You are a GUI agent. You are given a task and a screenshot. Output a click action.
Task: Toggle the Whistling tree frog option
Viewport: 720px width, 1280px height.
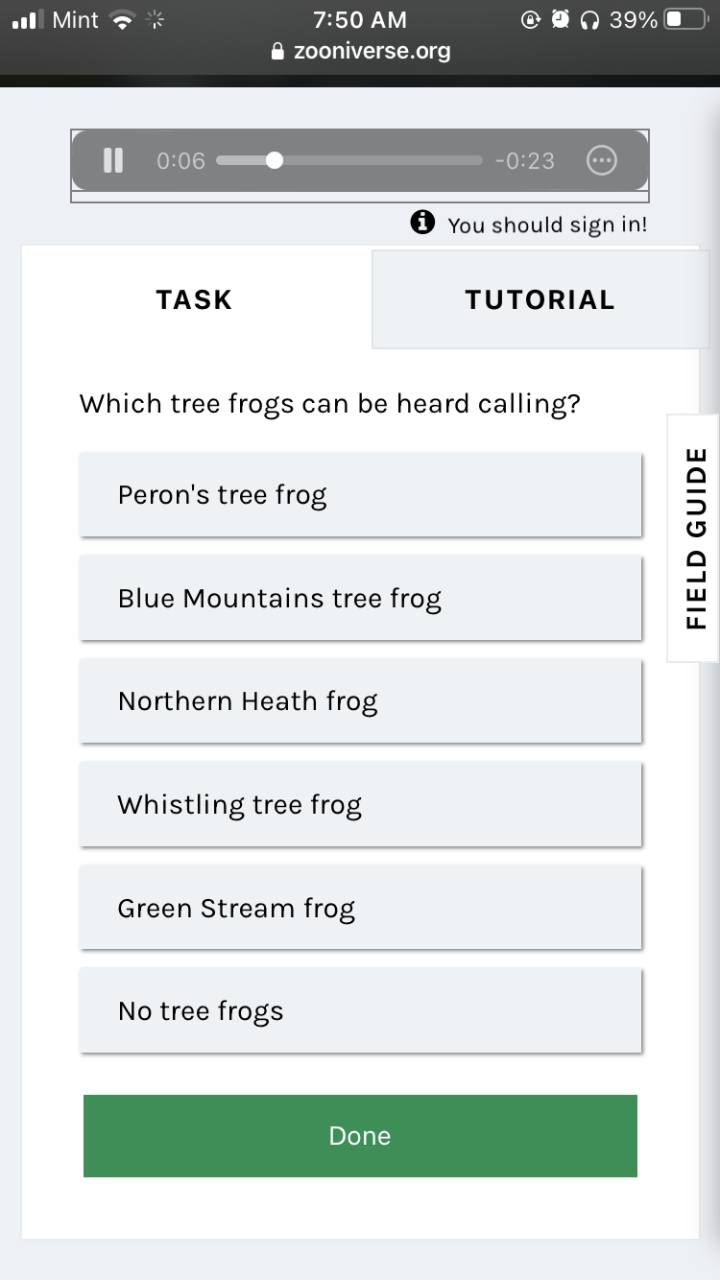click(360, 805)
